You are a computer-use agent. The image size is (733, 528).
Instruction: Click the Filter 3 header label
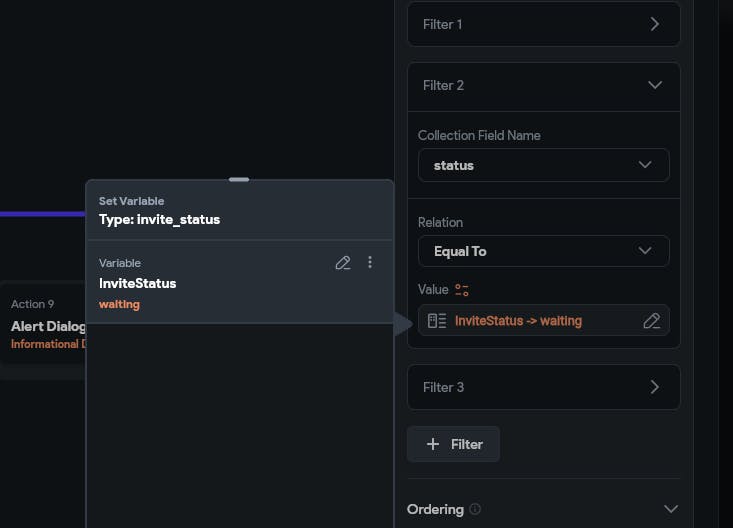(x=443, y=387)
